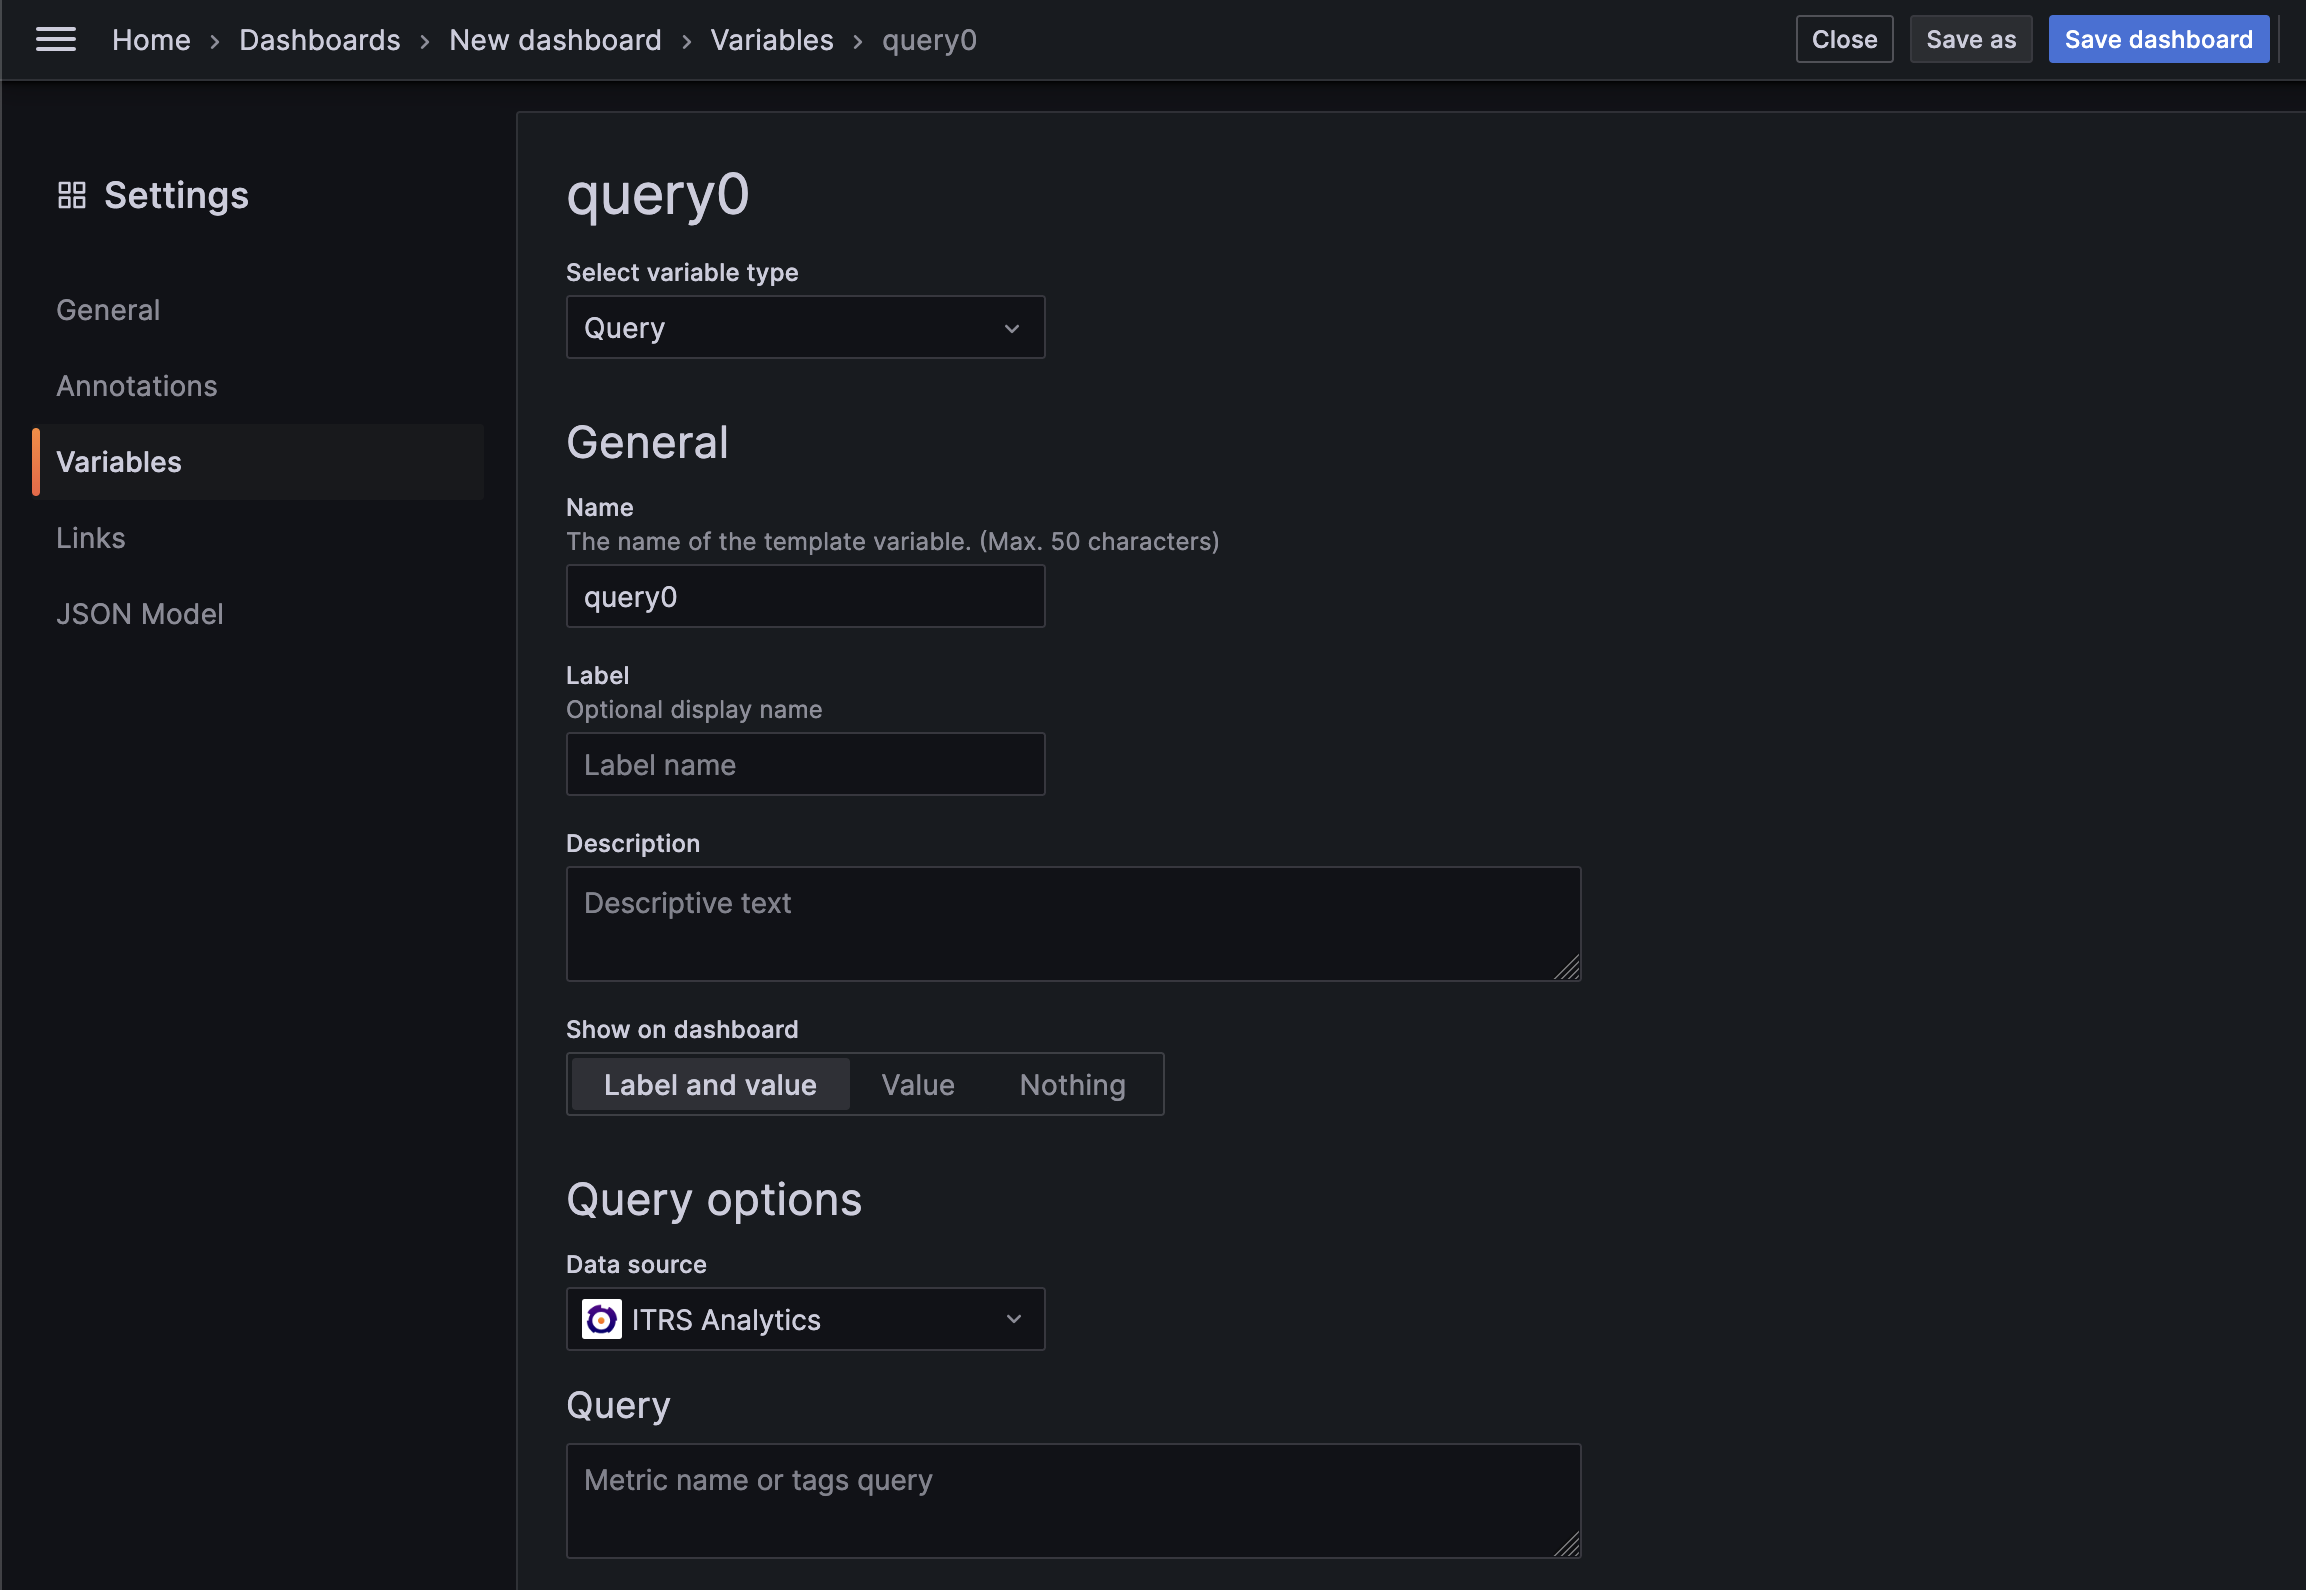Focus the Metric name or tags query box
This screenshot has height=1590, width=2306.
click(1072, 1499)
